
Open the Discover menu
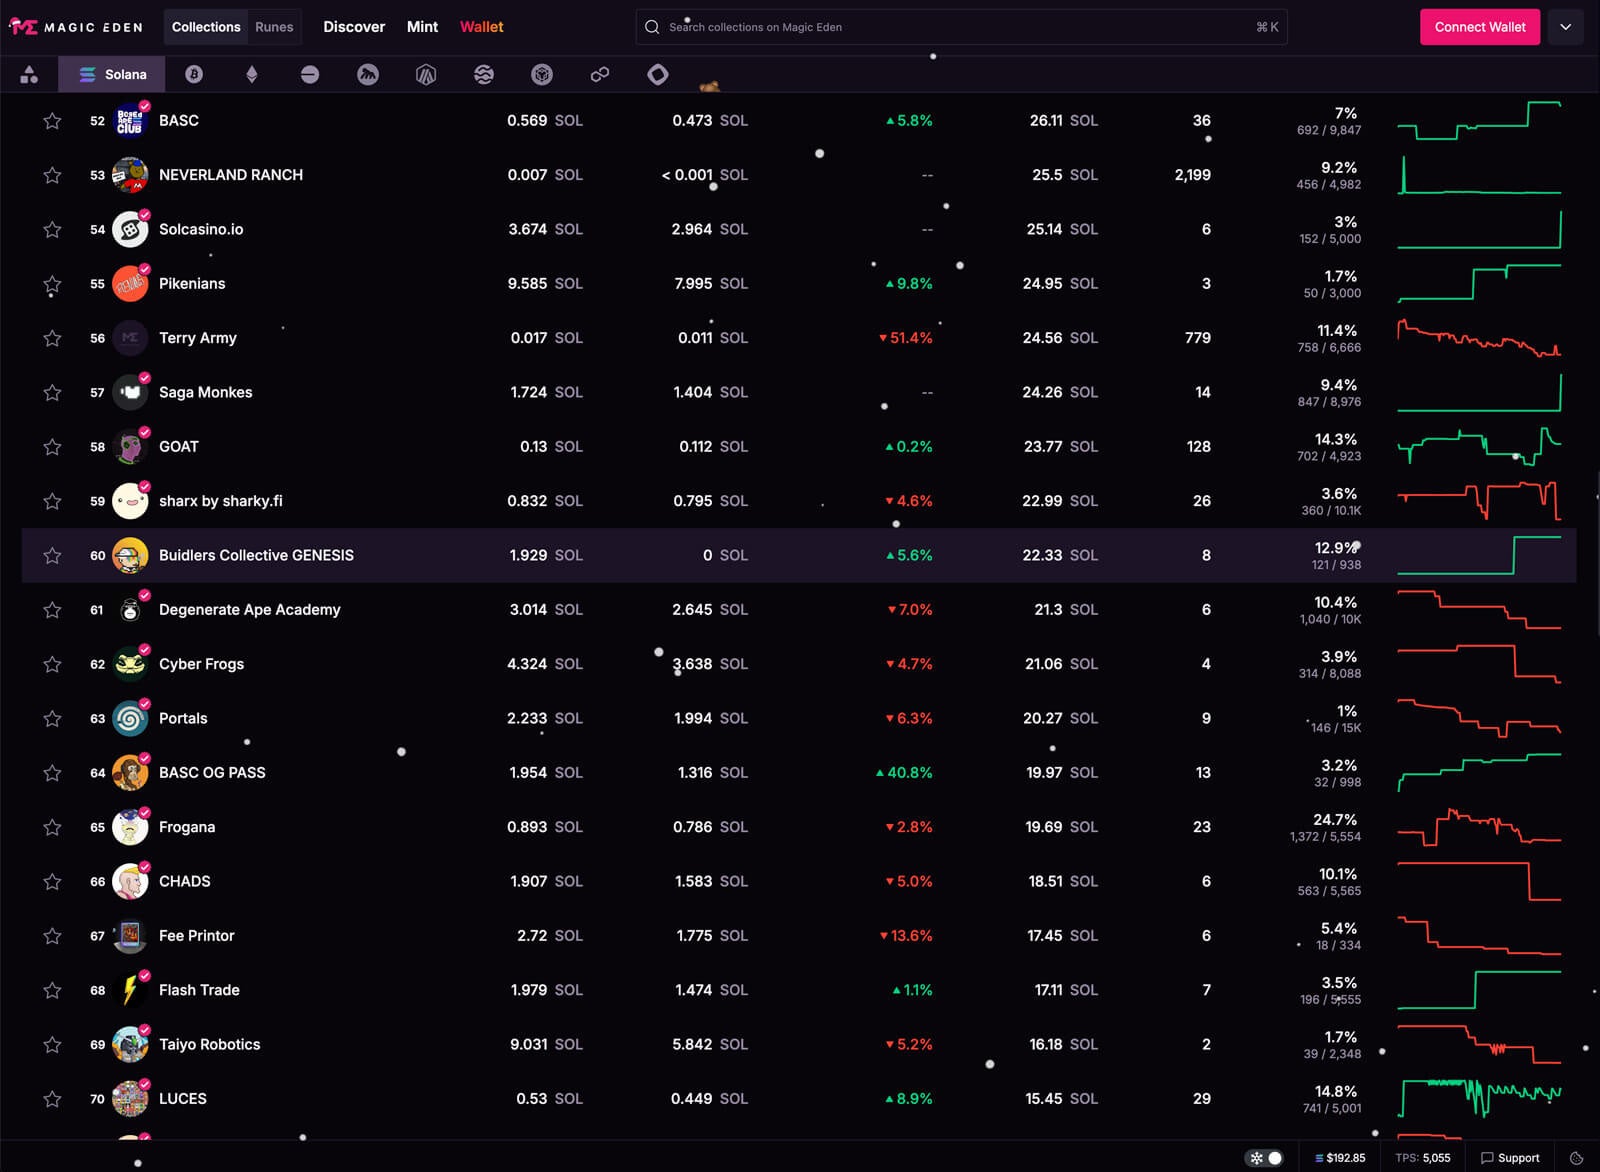click(354, 27)
